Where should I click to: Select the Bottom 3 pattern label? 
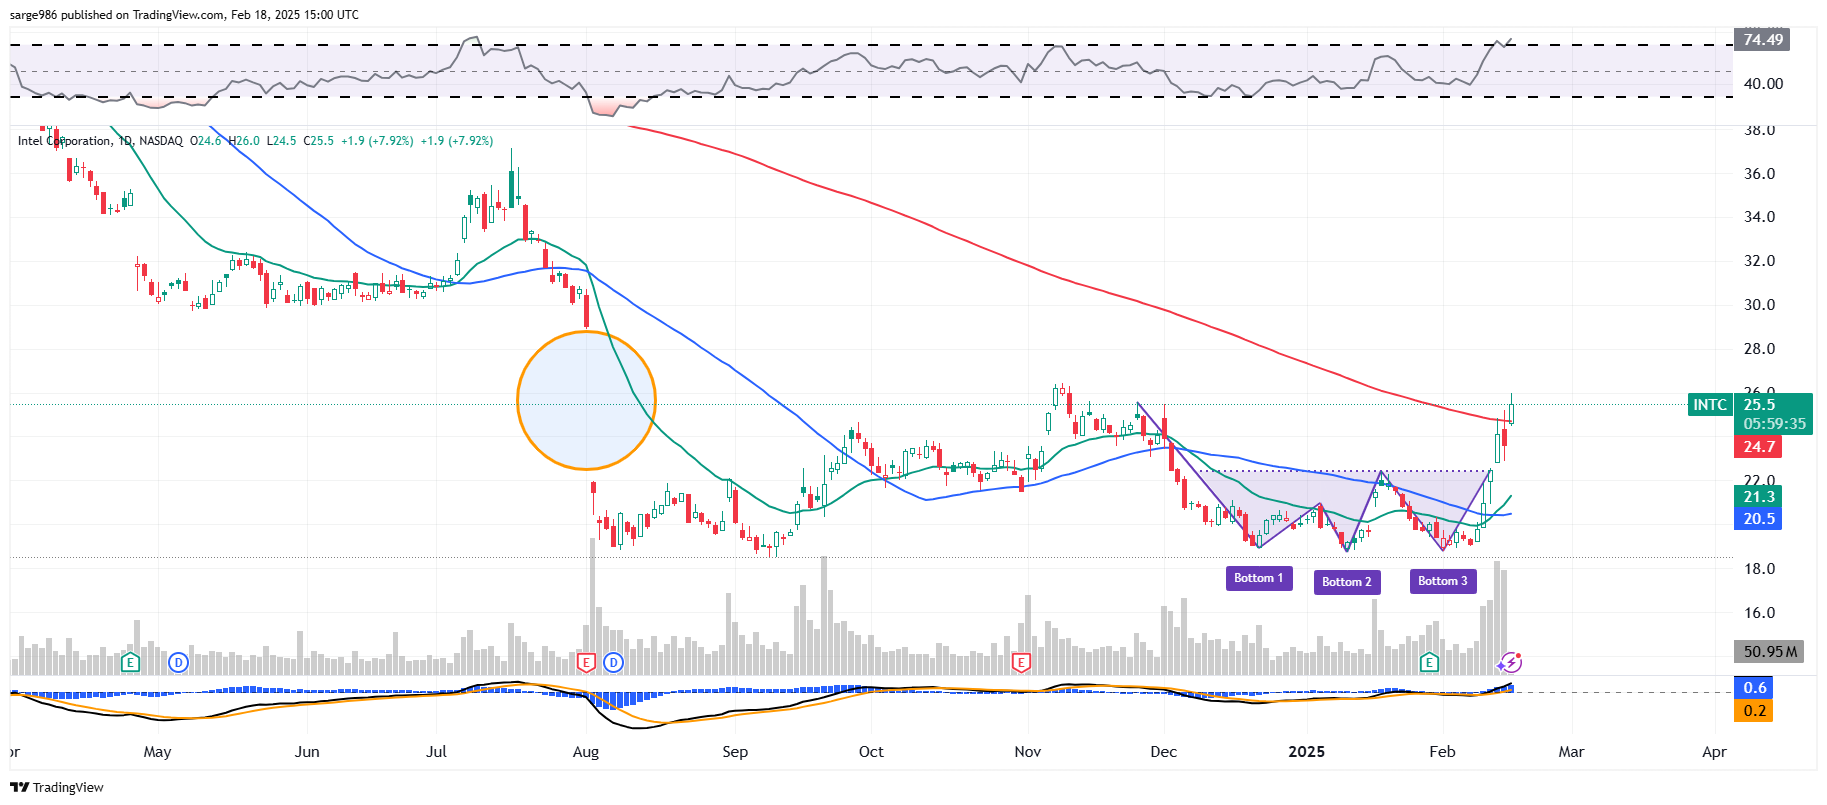tap(1442, 581)
